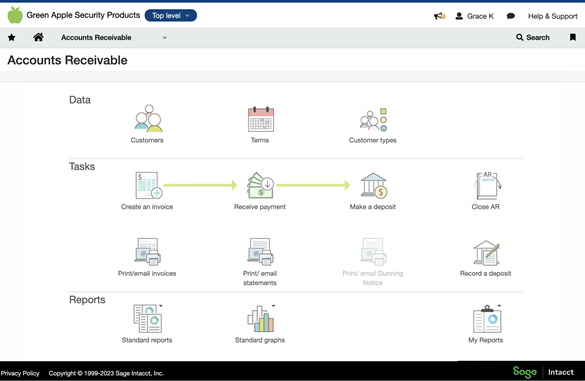The width and height of the screenshot is (585, 381).
Task: Click the Print/email invoices label
Action: click(x=147, y=274)
